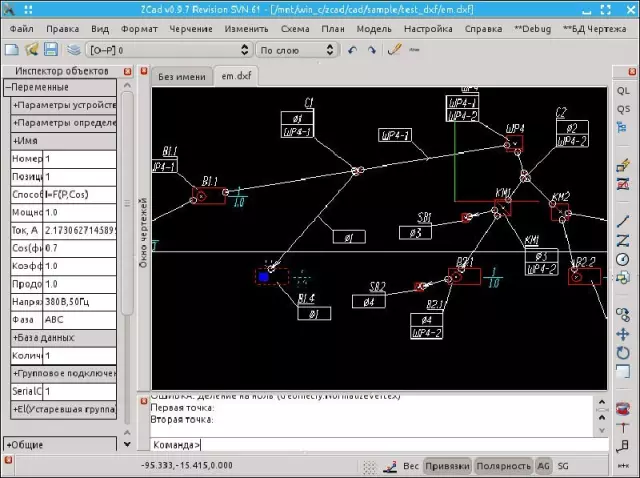Toggle the Привязки snap mode
This screenshot has height=478, width=640.
click(x=446, y=466)
